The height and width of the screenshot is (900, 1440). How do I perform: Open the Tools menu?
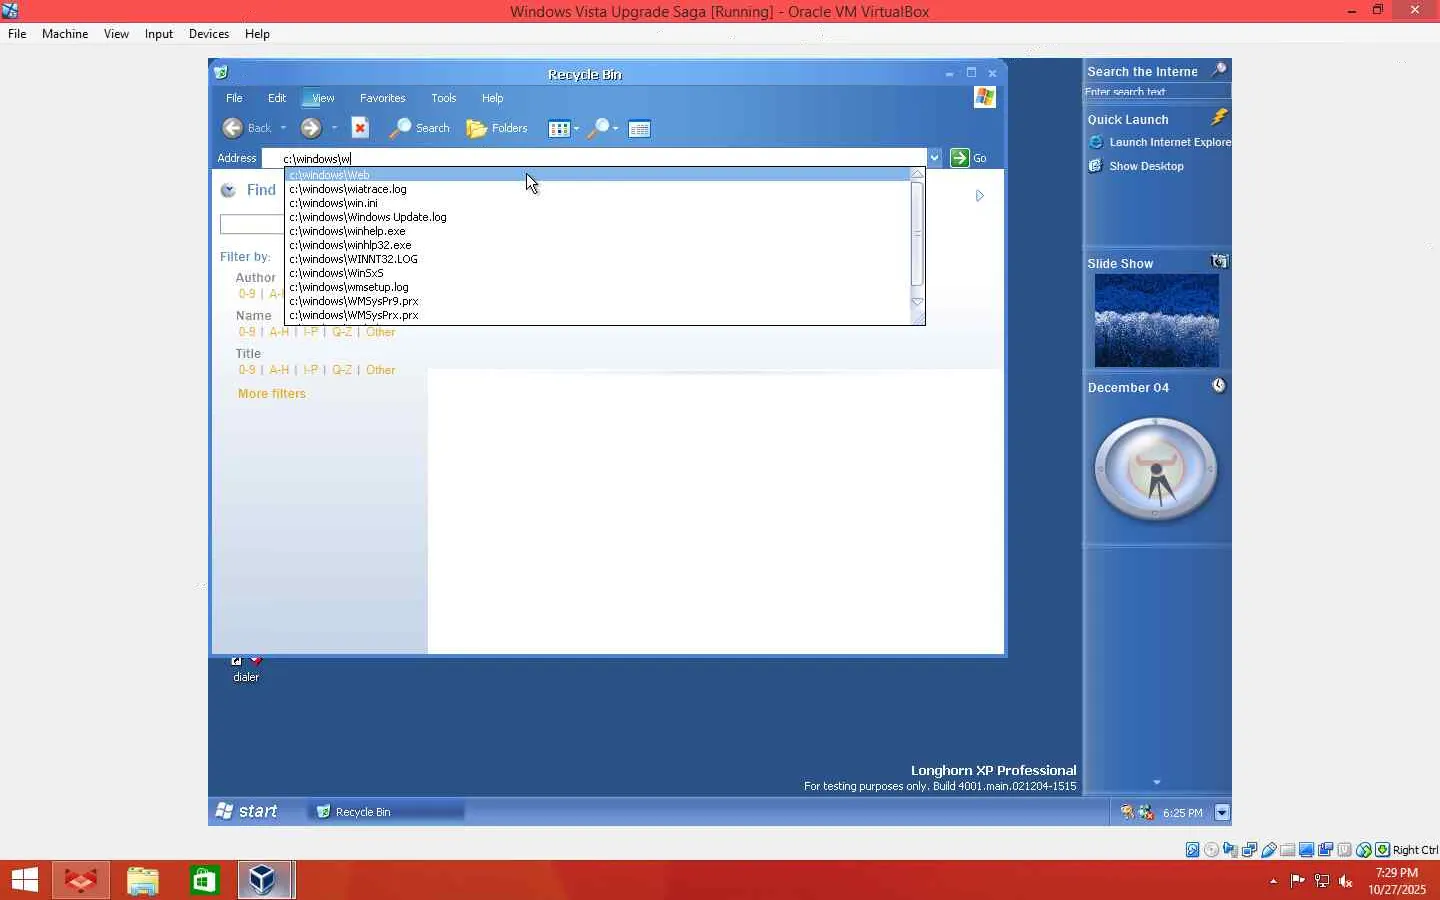pos(444,98)
